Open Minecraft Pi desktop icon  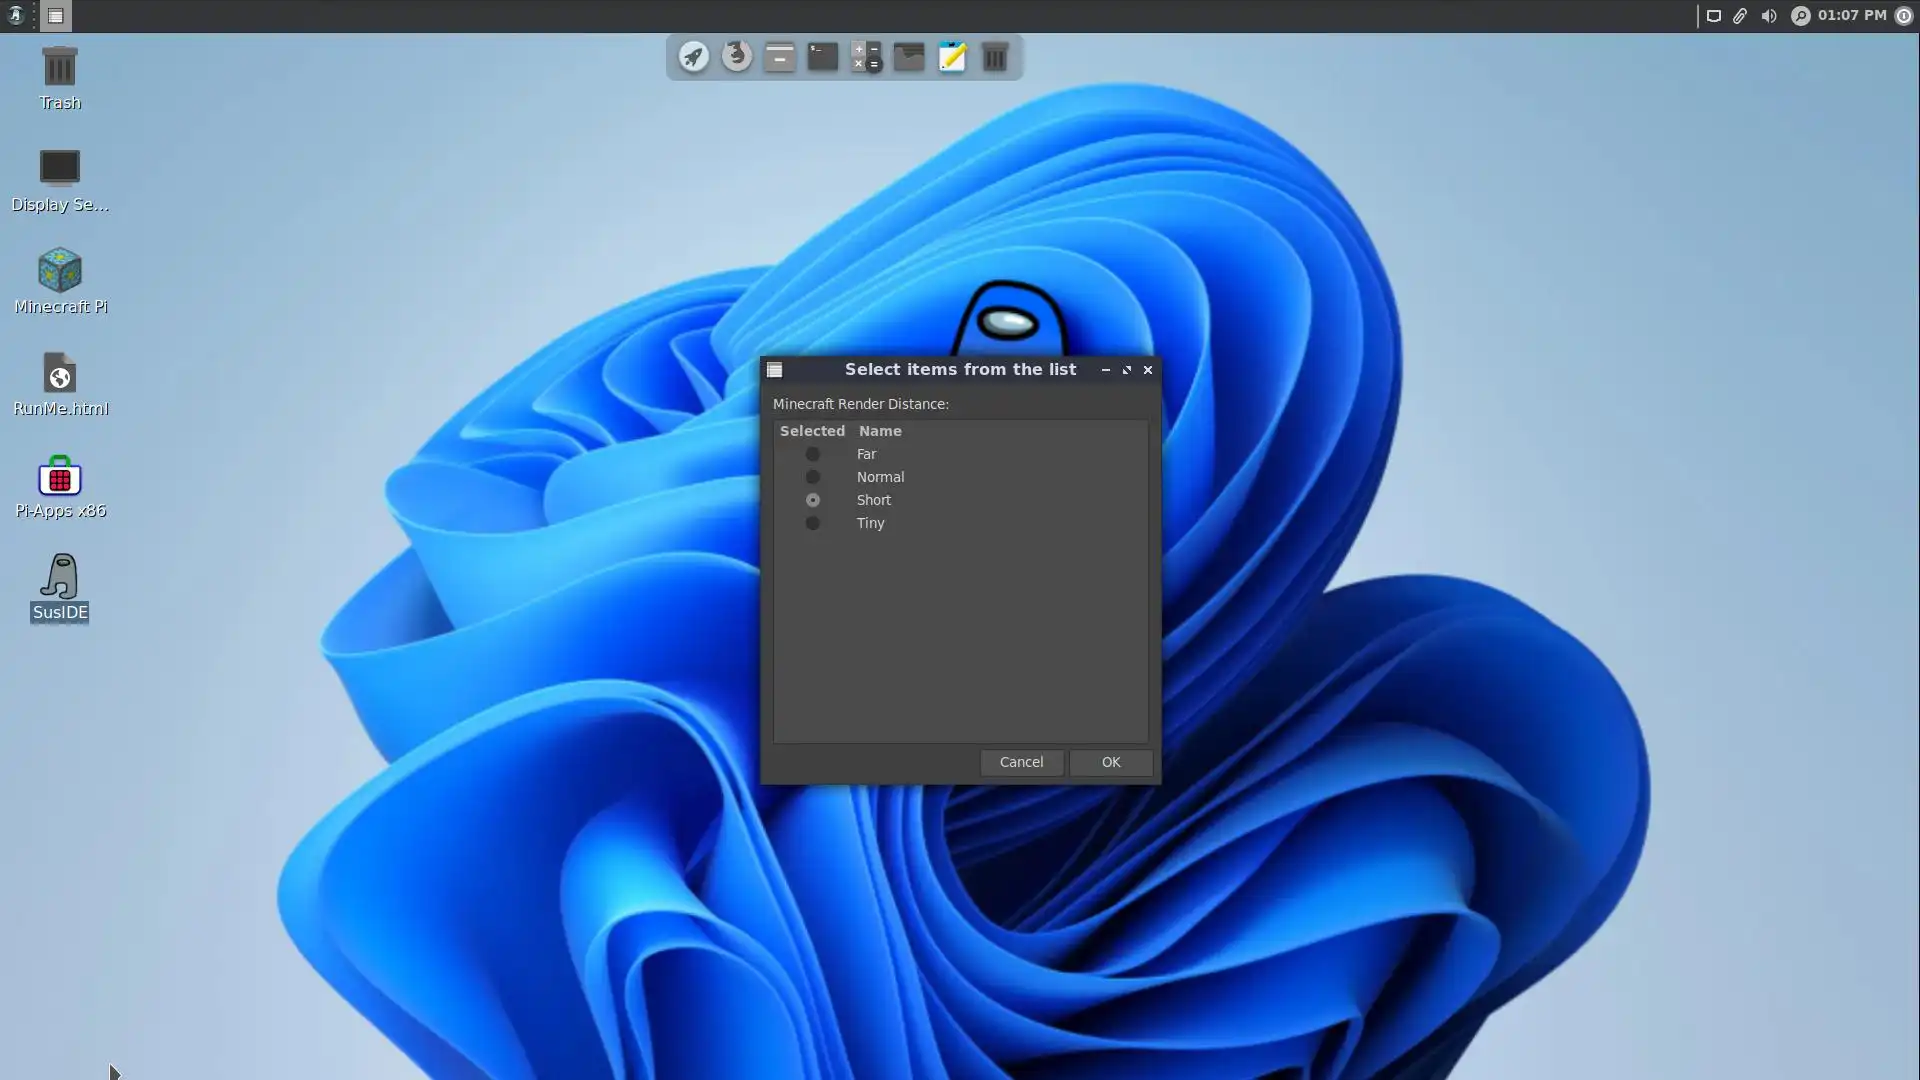(x=60, y=271)
